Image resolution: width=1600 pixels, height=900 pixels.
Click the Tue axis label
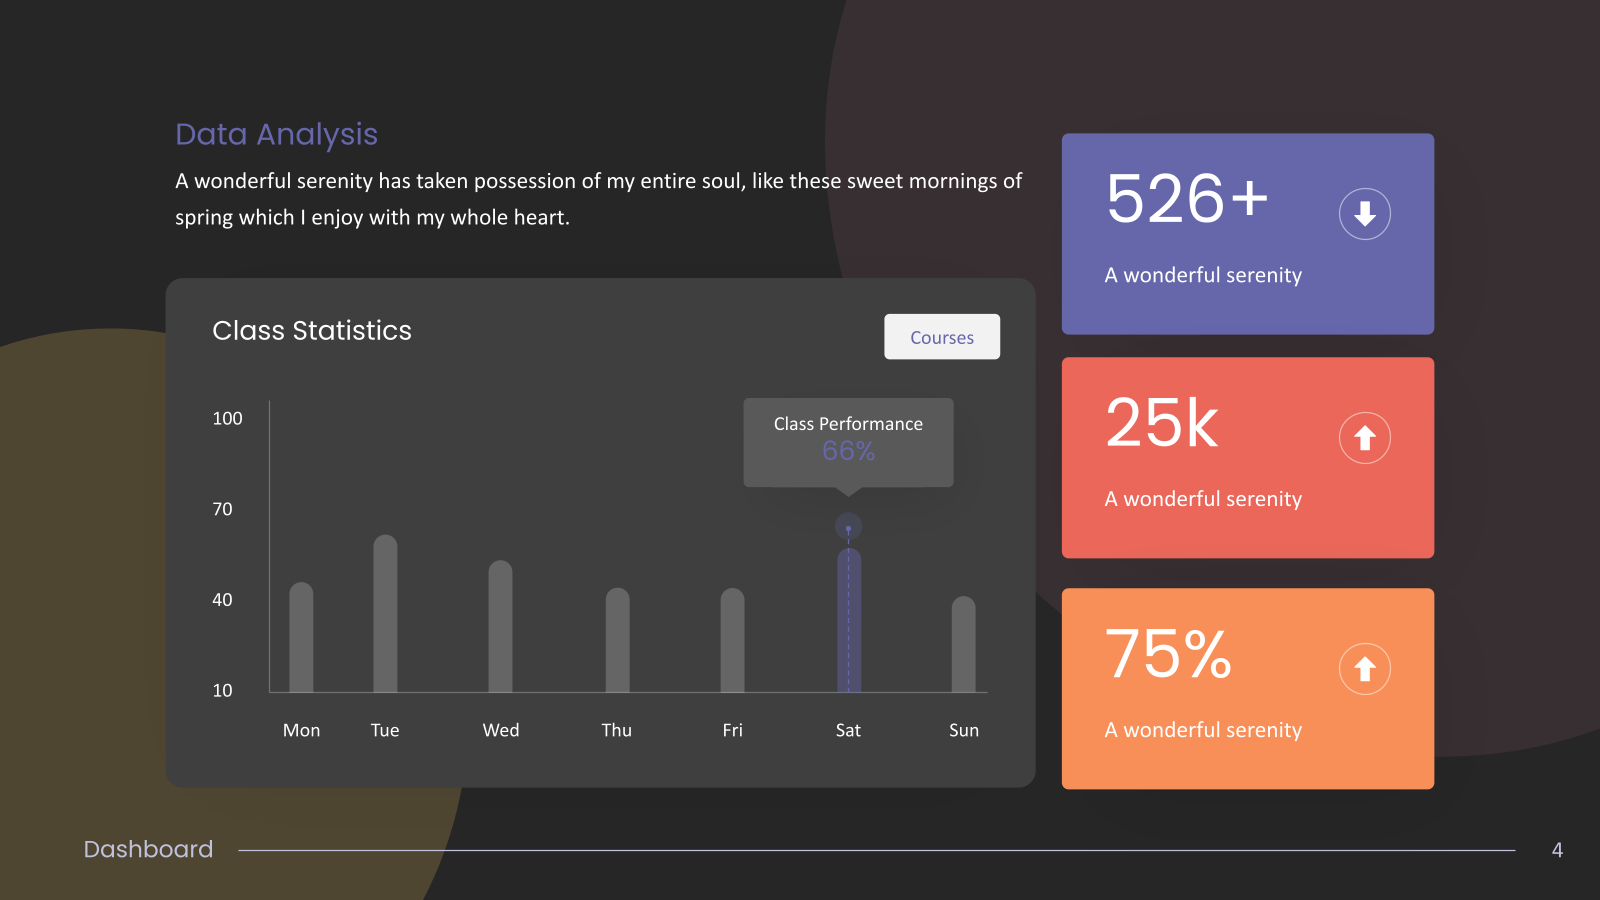[x=385, y=730]
